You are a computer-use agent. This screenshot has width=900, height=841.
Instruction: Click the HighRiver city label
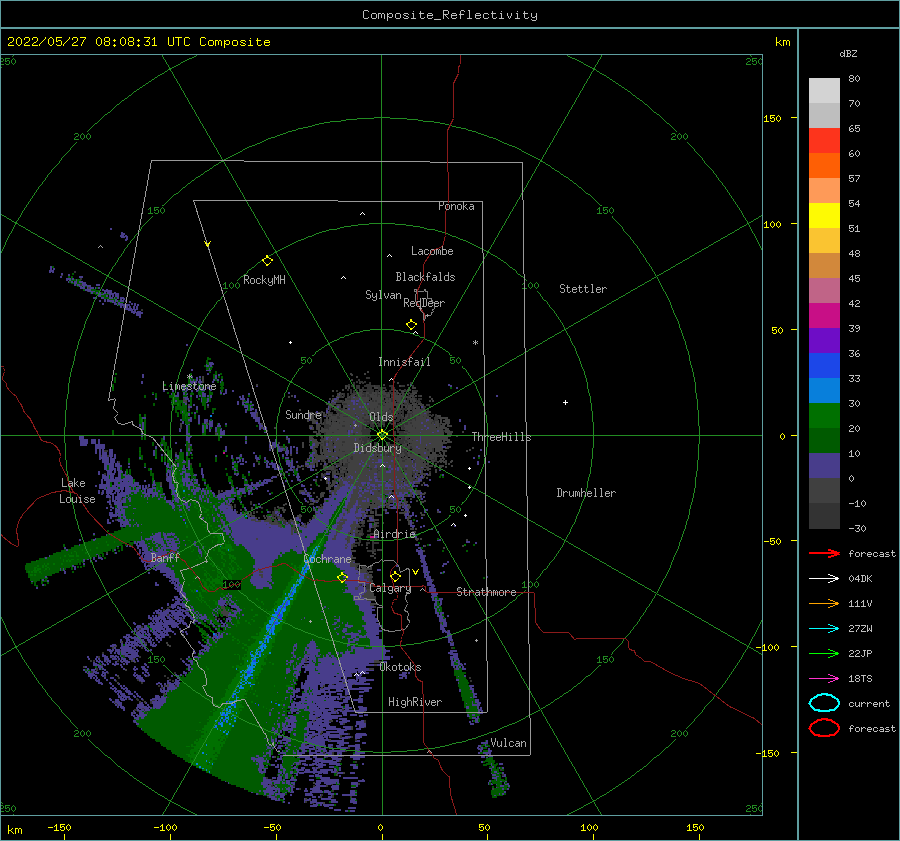coord(415,702)
